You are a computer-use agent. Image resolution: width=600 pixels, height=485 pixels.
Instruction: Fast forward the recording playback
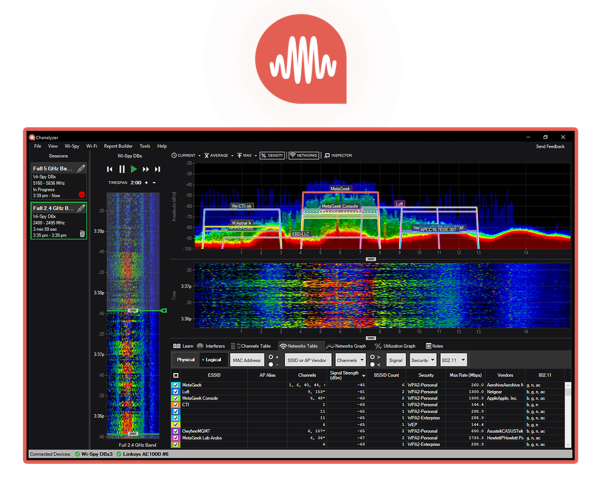(x=146, y=169)
